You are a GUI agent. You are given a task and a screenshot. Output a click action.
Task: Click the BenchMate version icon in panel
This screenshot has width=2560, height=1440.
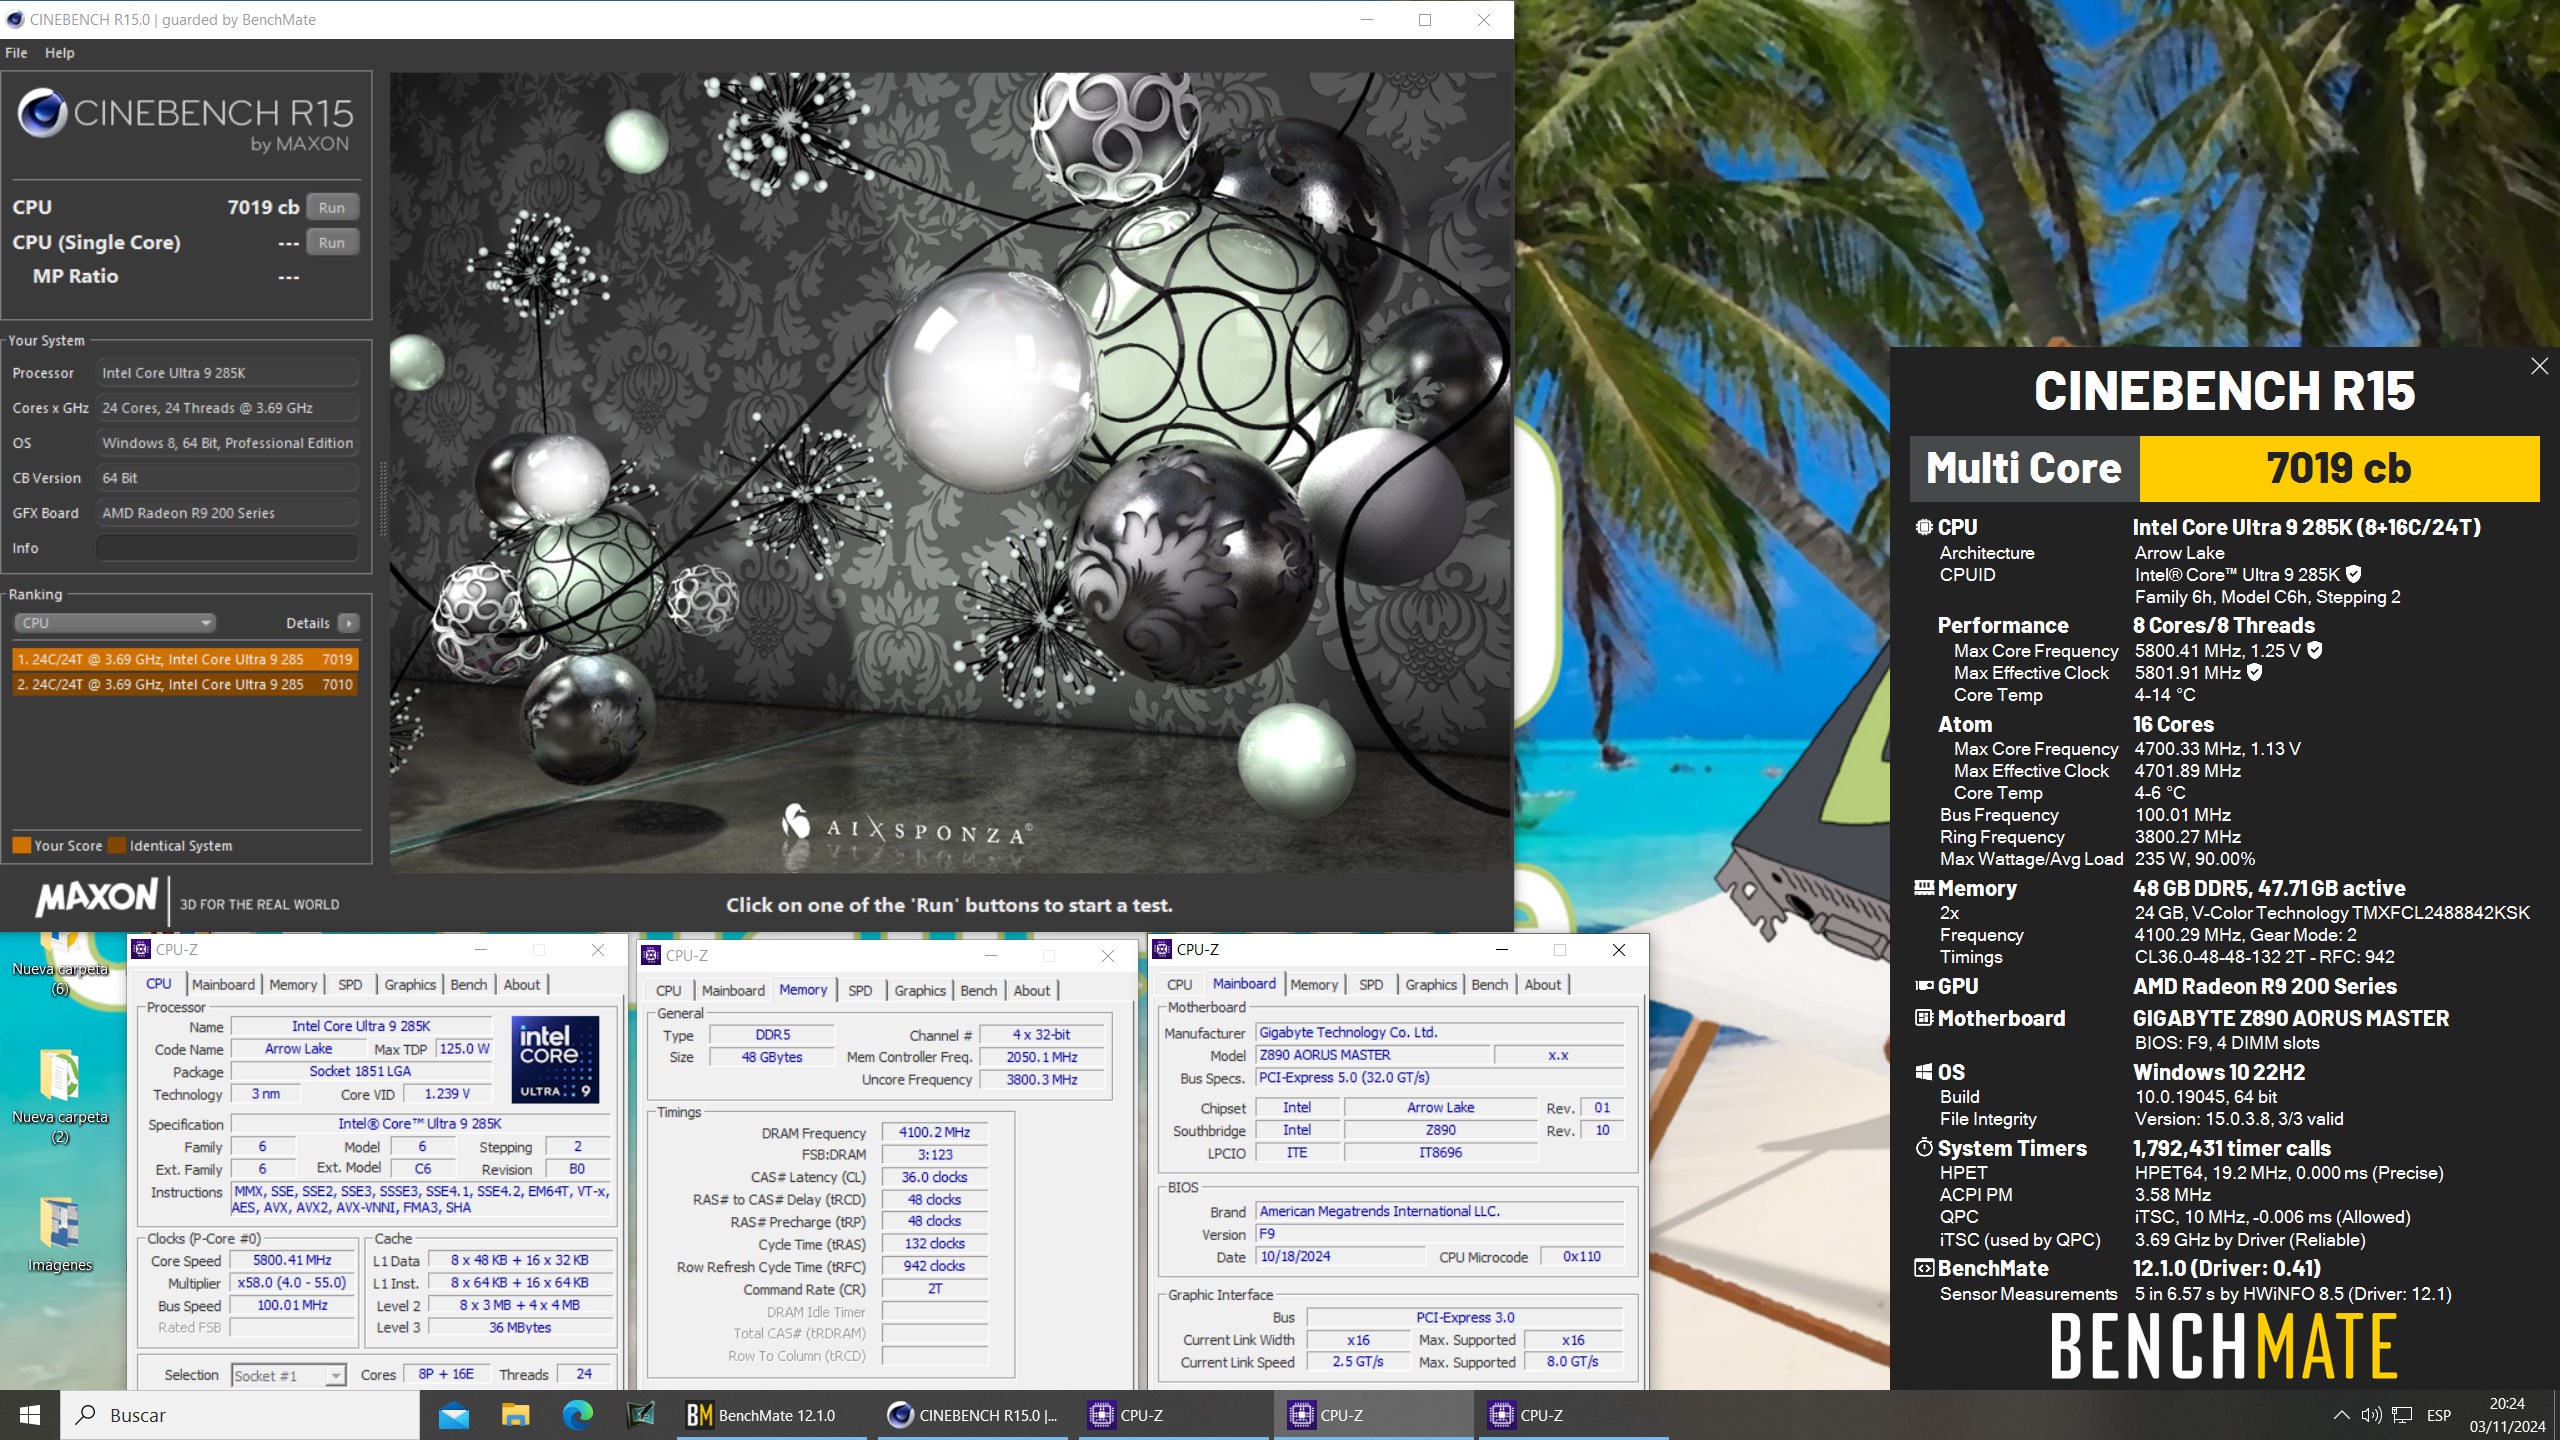tap(1924, 1268)
